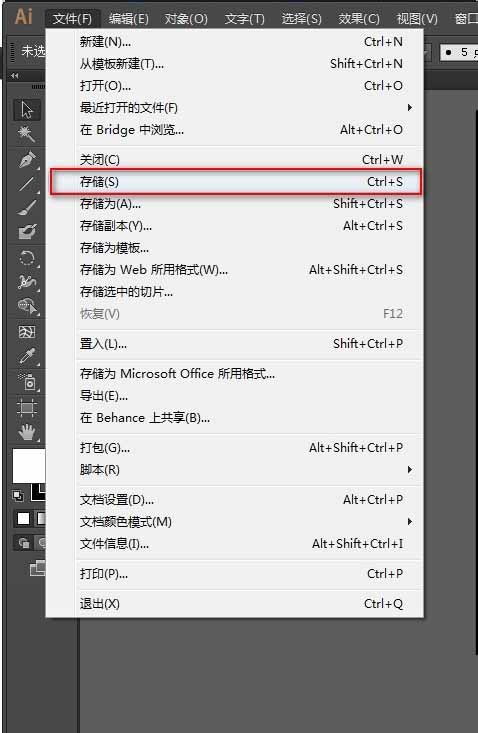Image resolution: width=478 pixels, height=733 pixels.
Task: Click the Gradient mode button
Action: (x=41, y=519)
